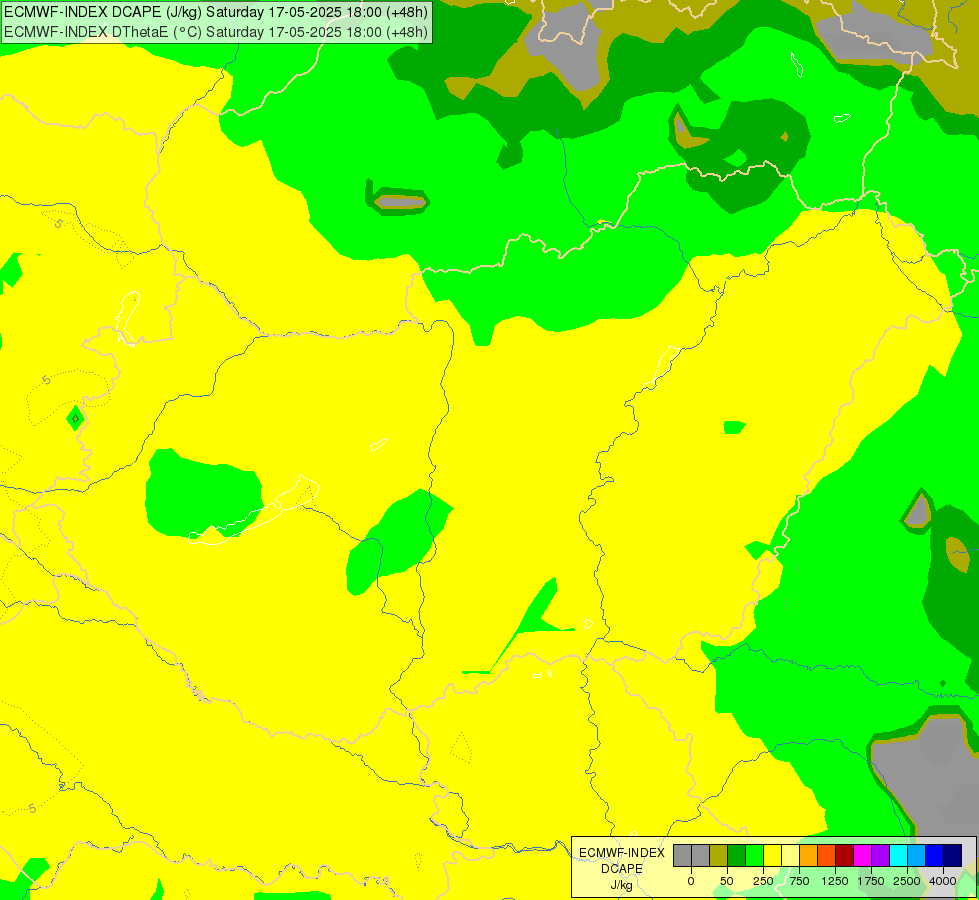Pick the red-orange legend swatch
This screenshot has height=900, width=979.
pos(827,855)
